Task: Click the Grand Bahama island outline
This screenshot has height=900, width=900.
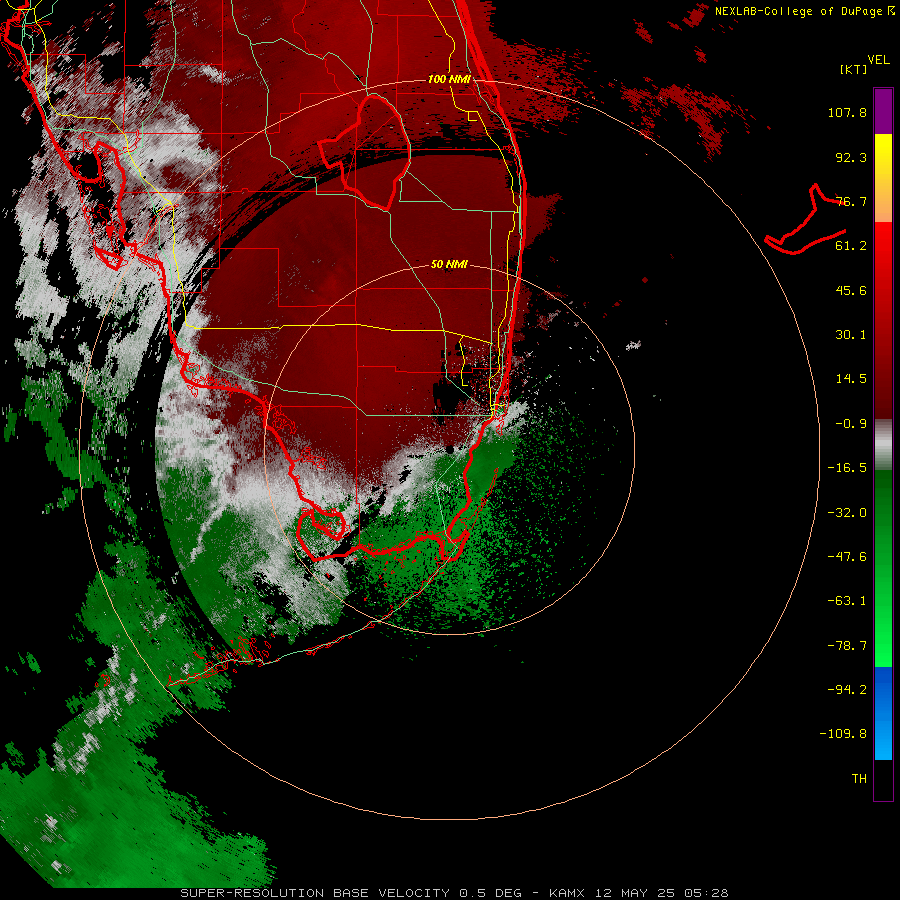Action: click(x=805, y=219)
